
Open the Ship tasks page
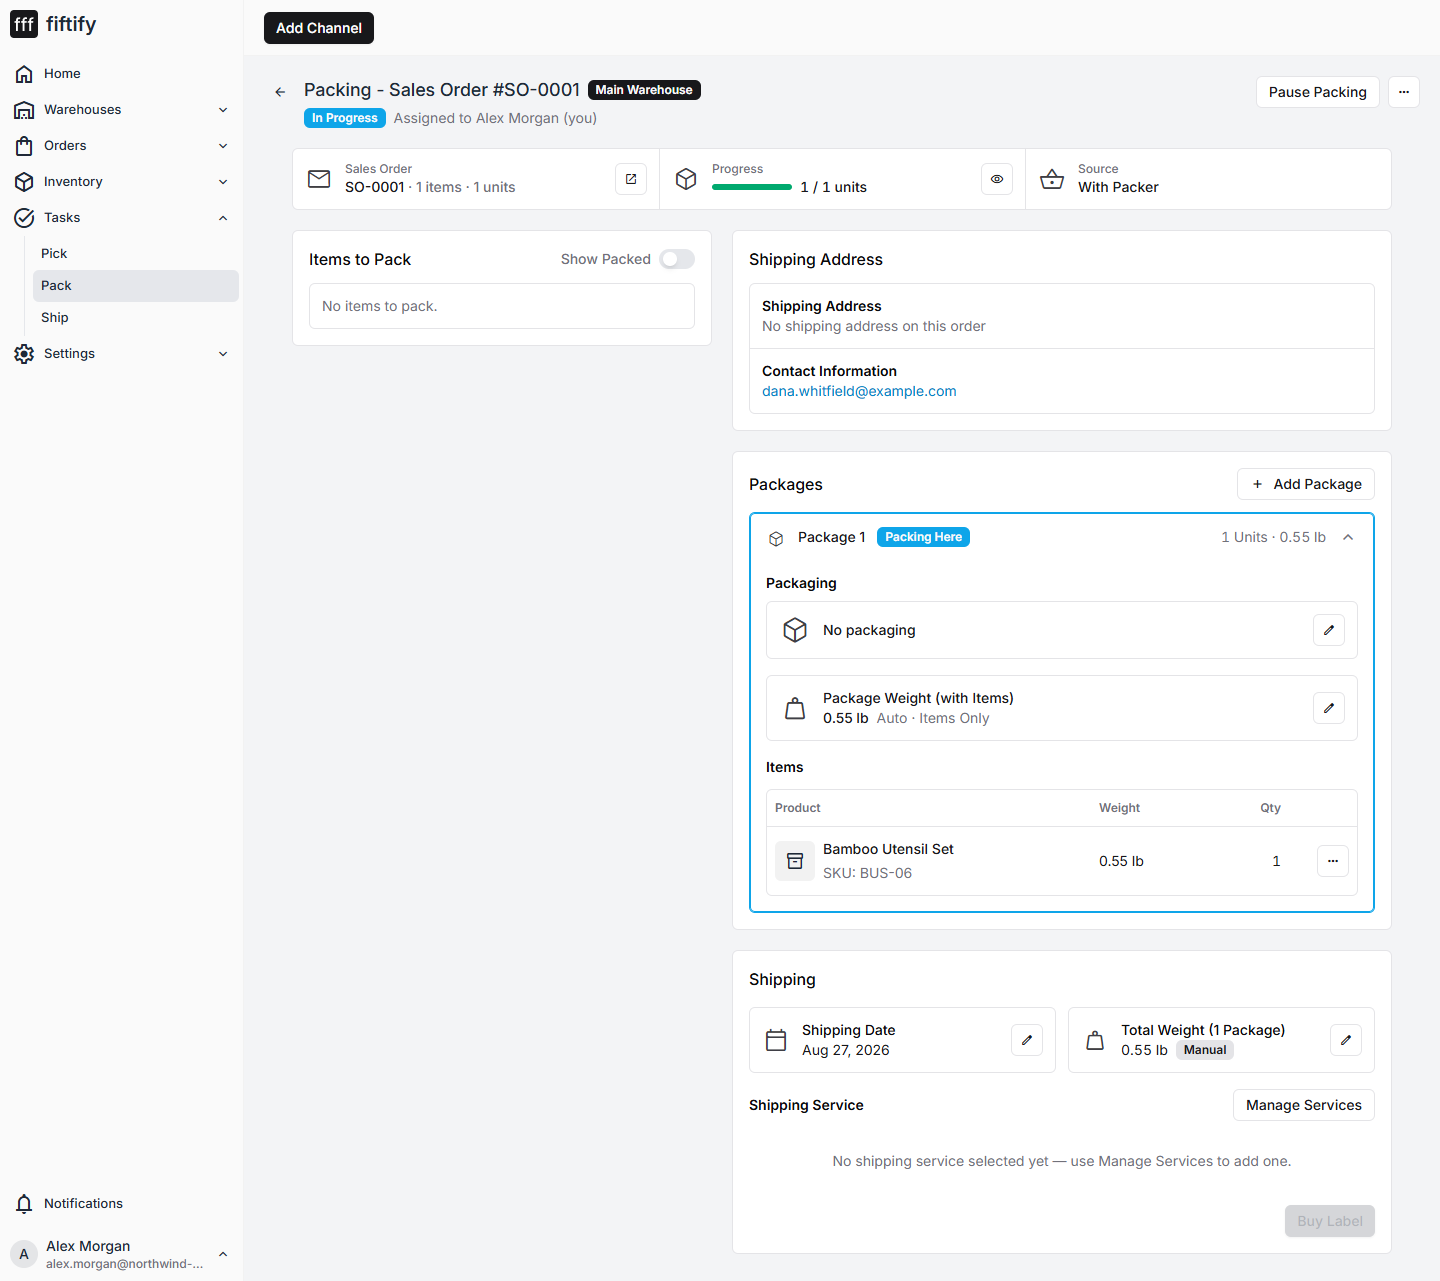[136, 318]
